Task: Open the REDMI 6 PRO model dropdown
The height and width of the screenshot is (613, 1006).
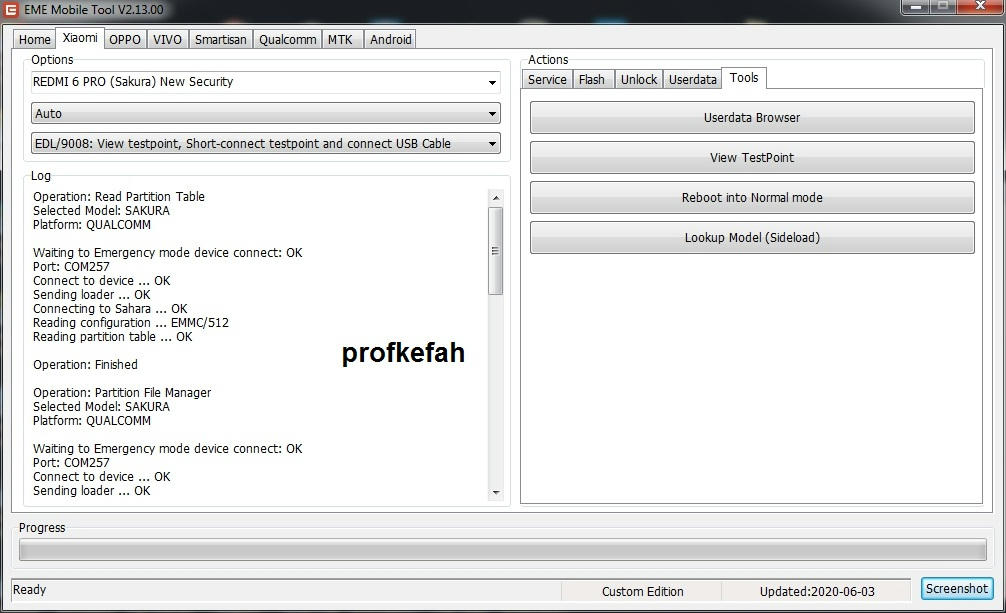Action: [x=266, y=82]
